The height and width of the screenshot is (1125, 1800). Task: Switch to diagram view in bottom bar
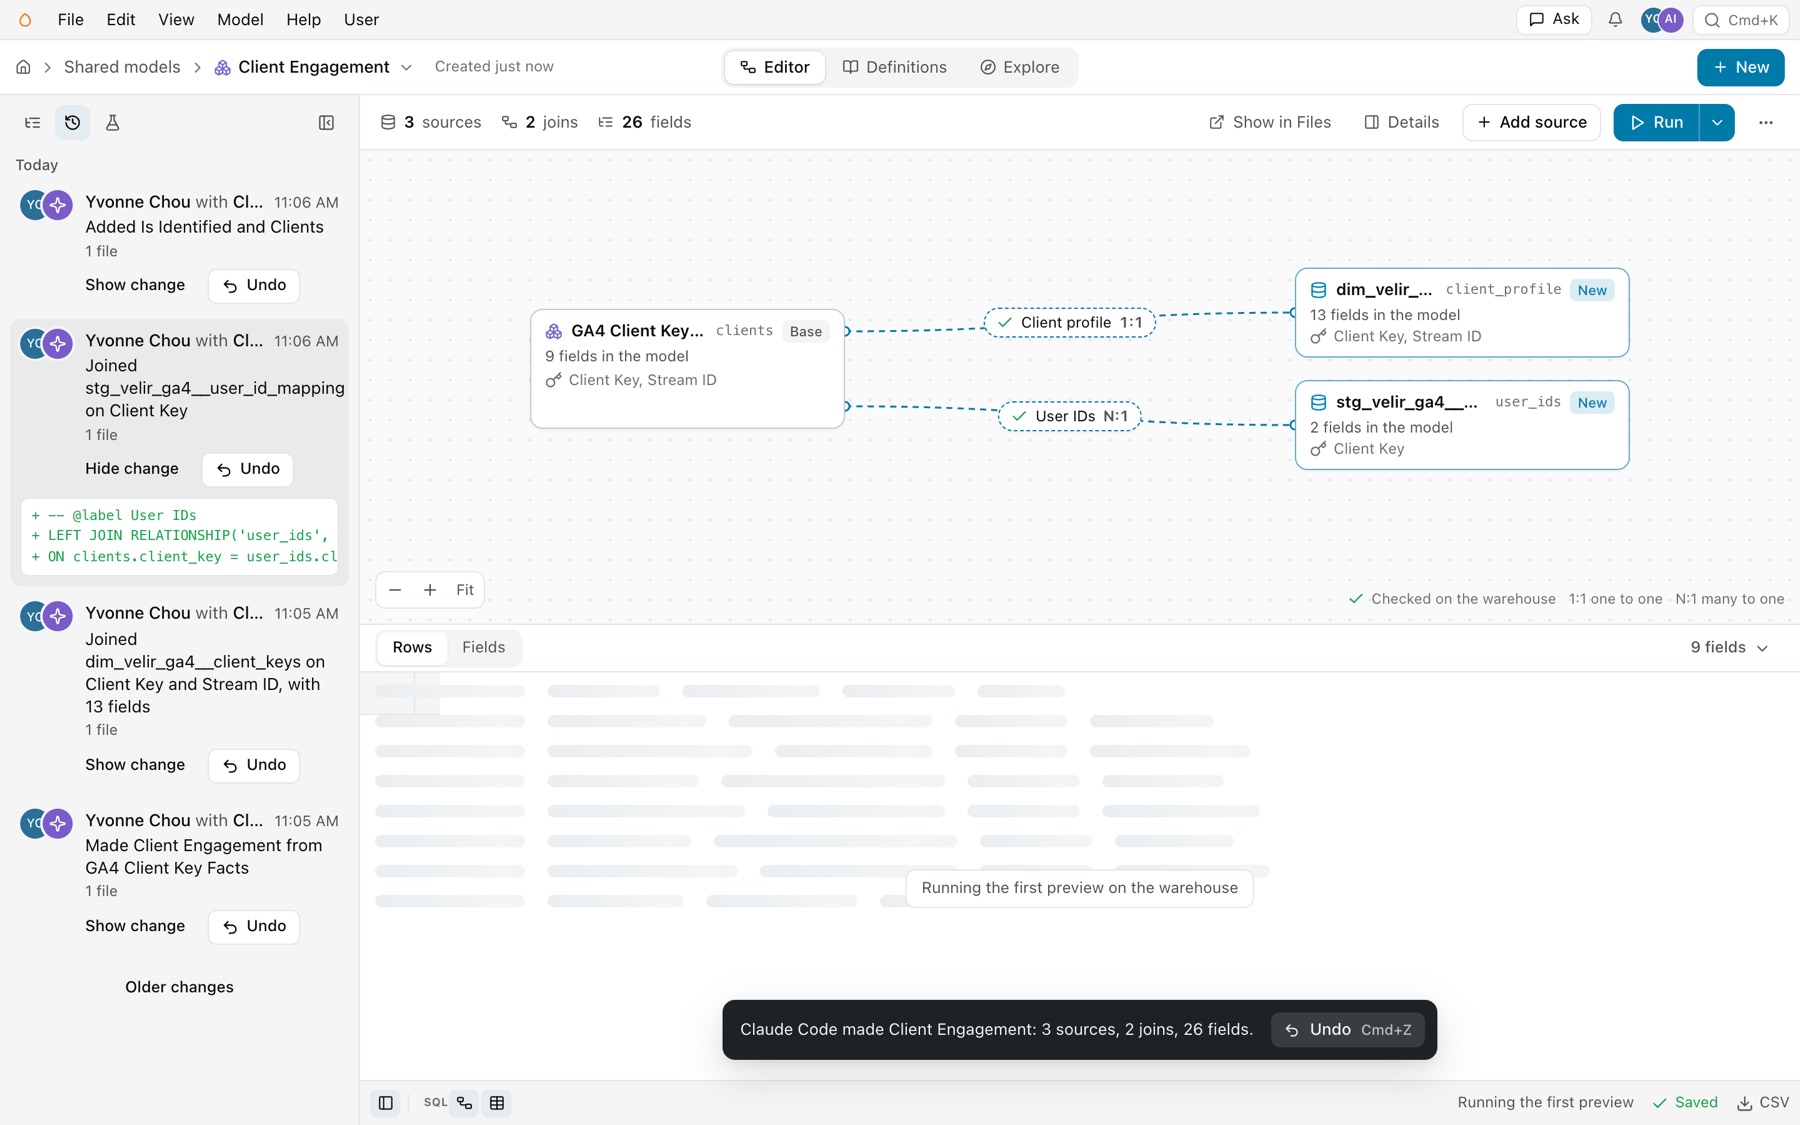click(x=465, y=1103)
